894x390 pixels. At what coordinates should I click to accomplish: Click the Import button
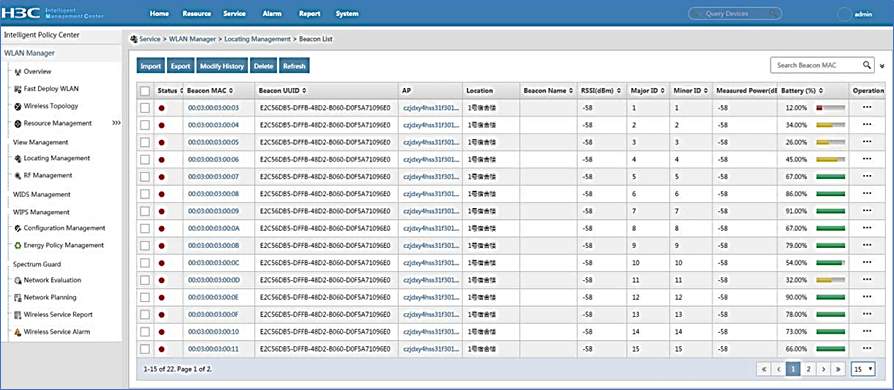151,66
